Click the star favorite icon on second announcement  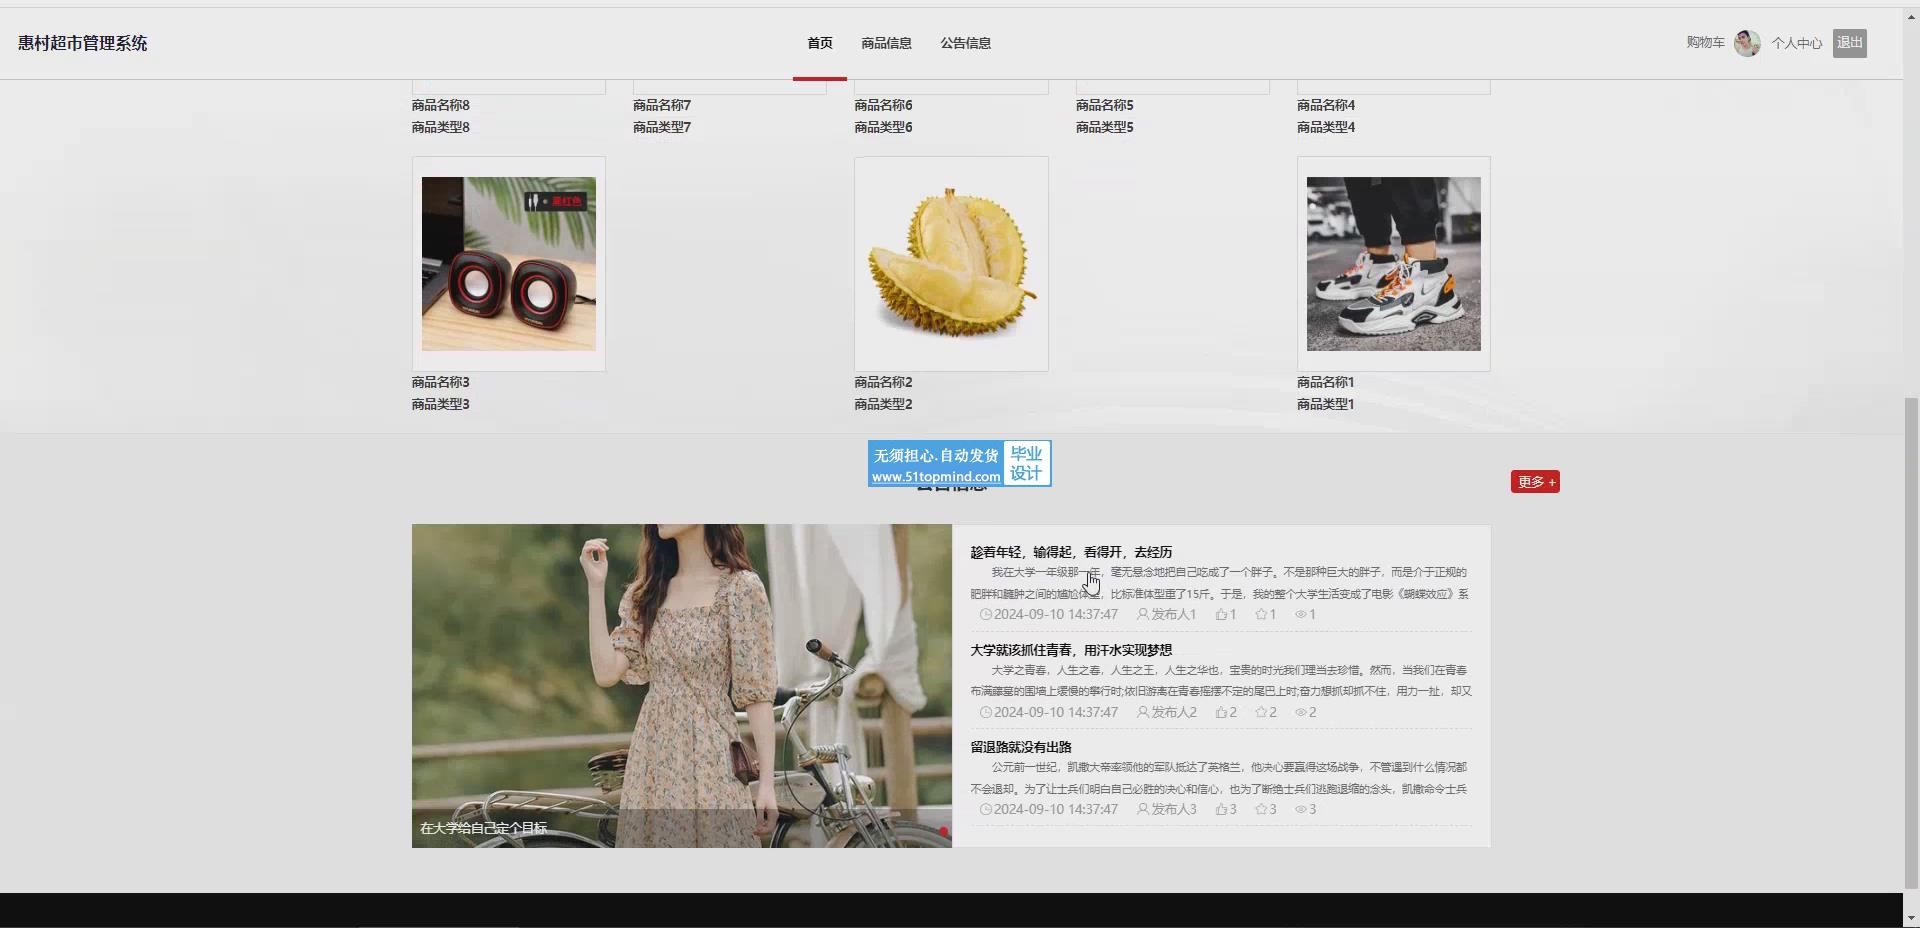tap(1261, 713)
